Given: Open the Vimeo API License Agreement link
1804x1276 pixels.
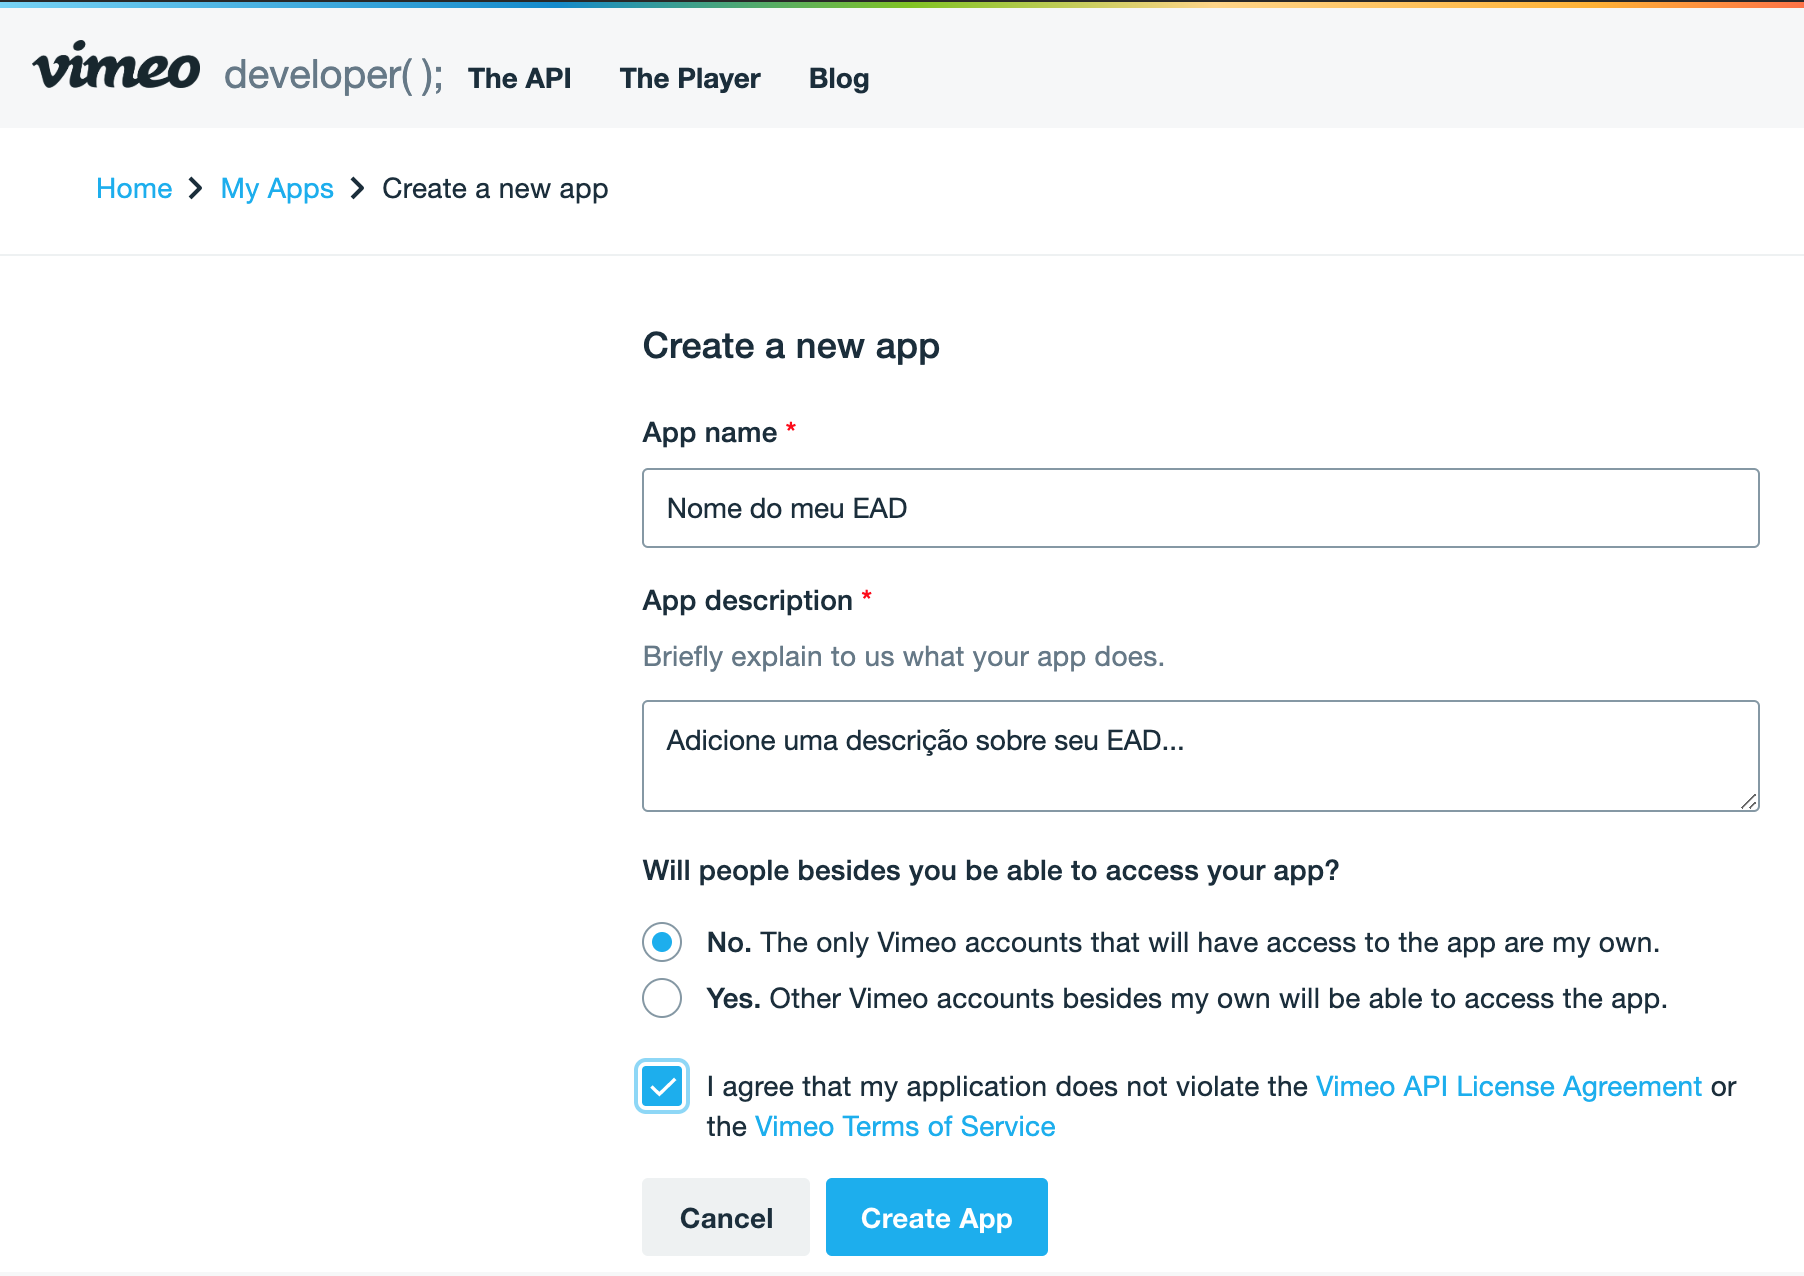Looking at the screenshot, I should click(1509, 1086).
